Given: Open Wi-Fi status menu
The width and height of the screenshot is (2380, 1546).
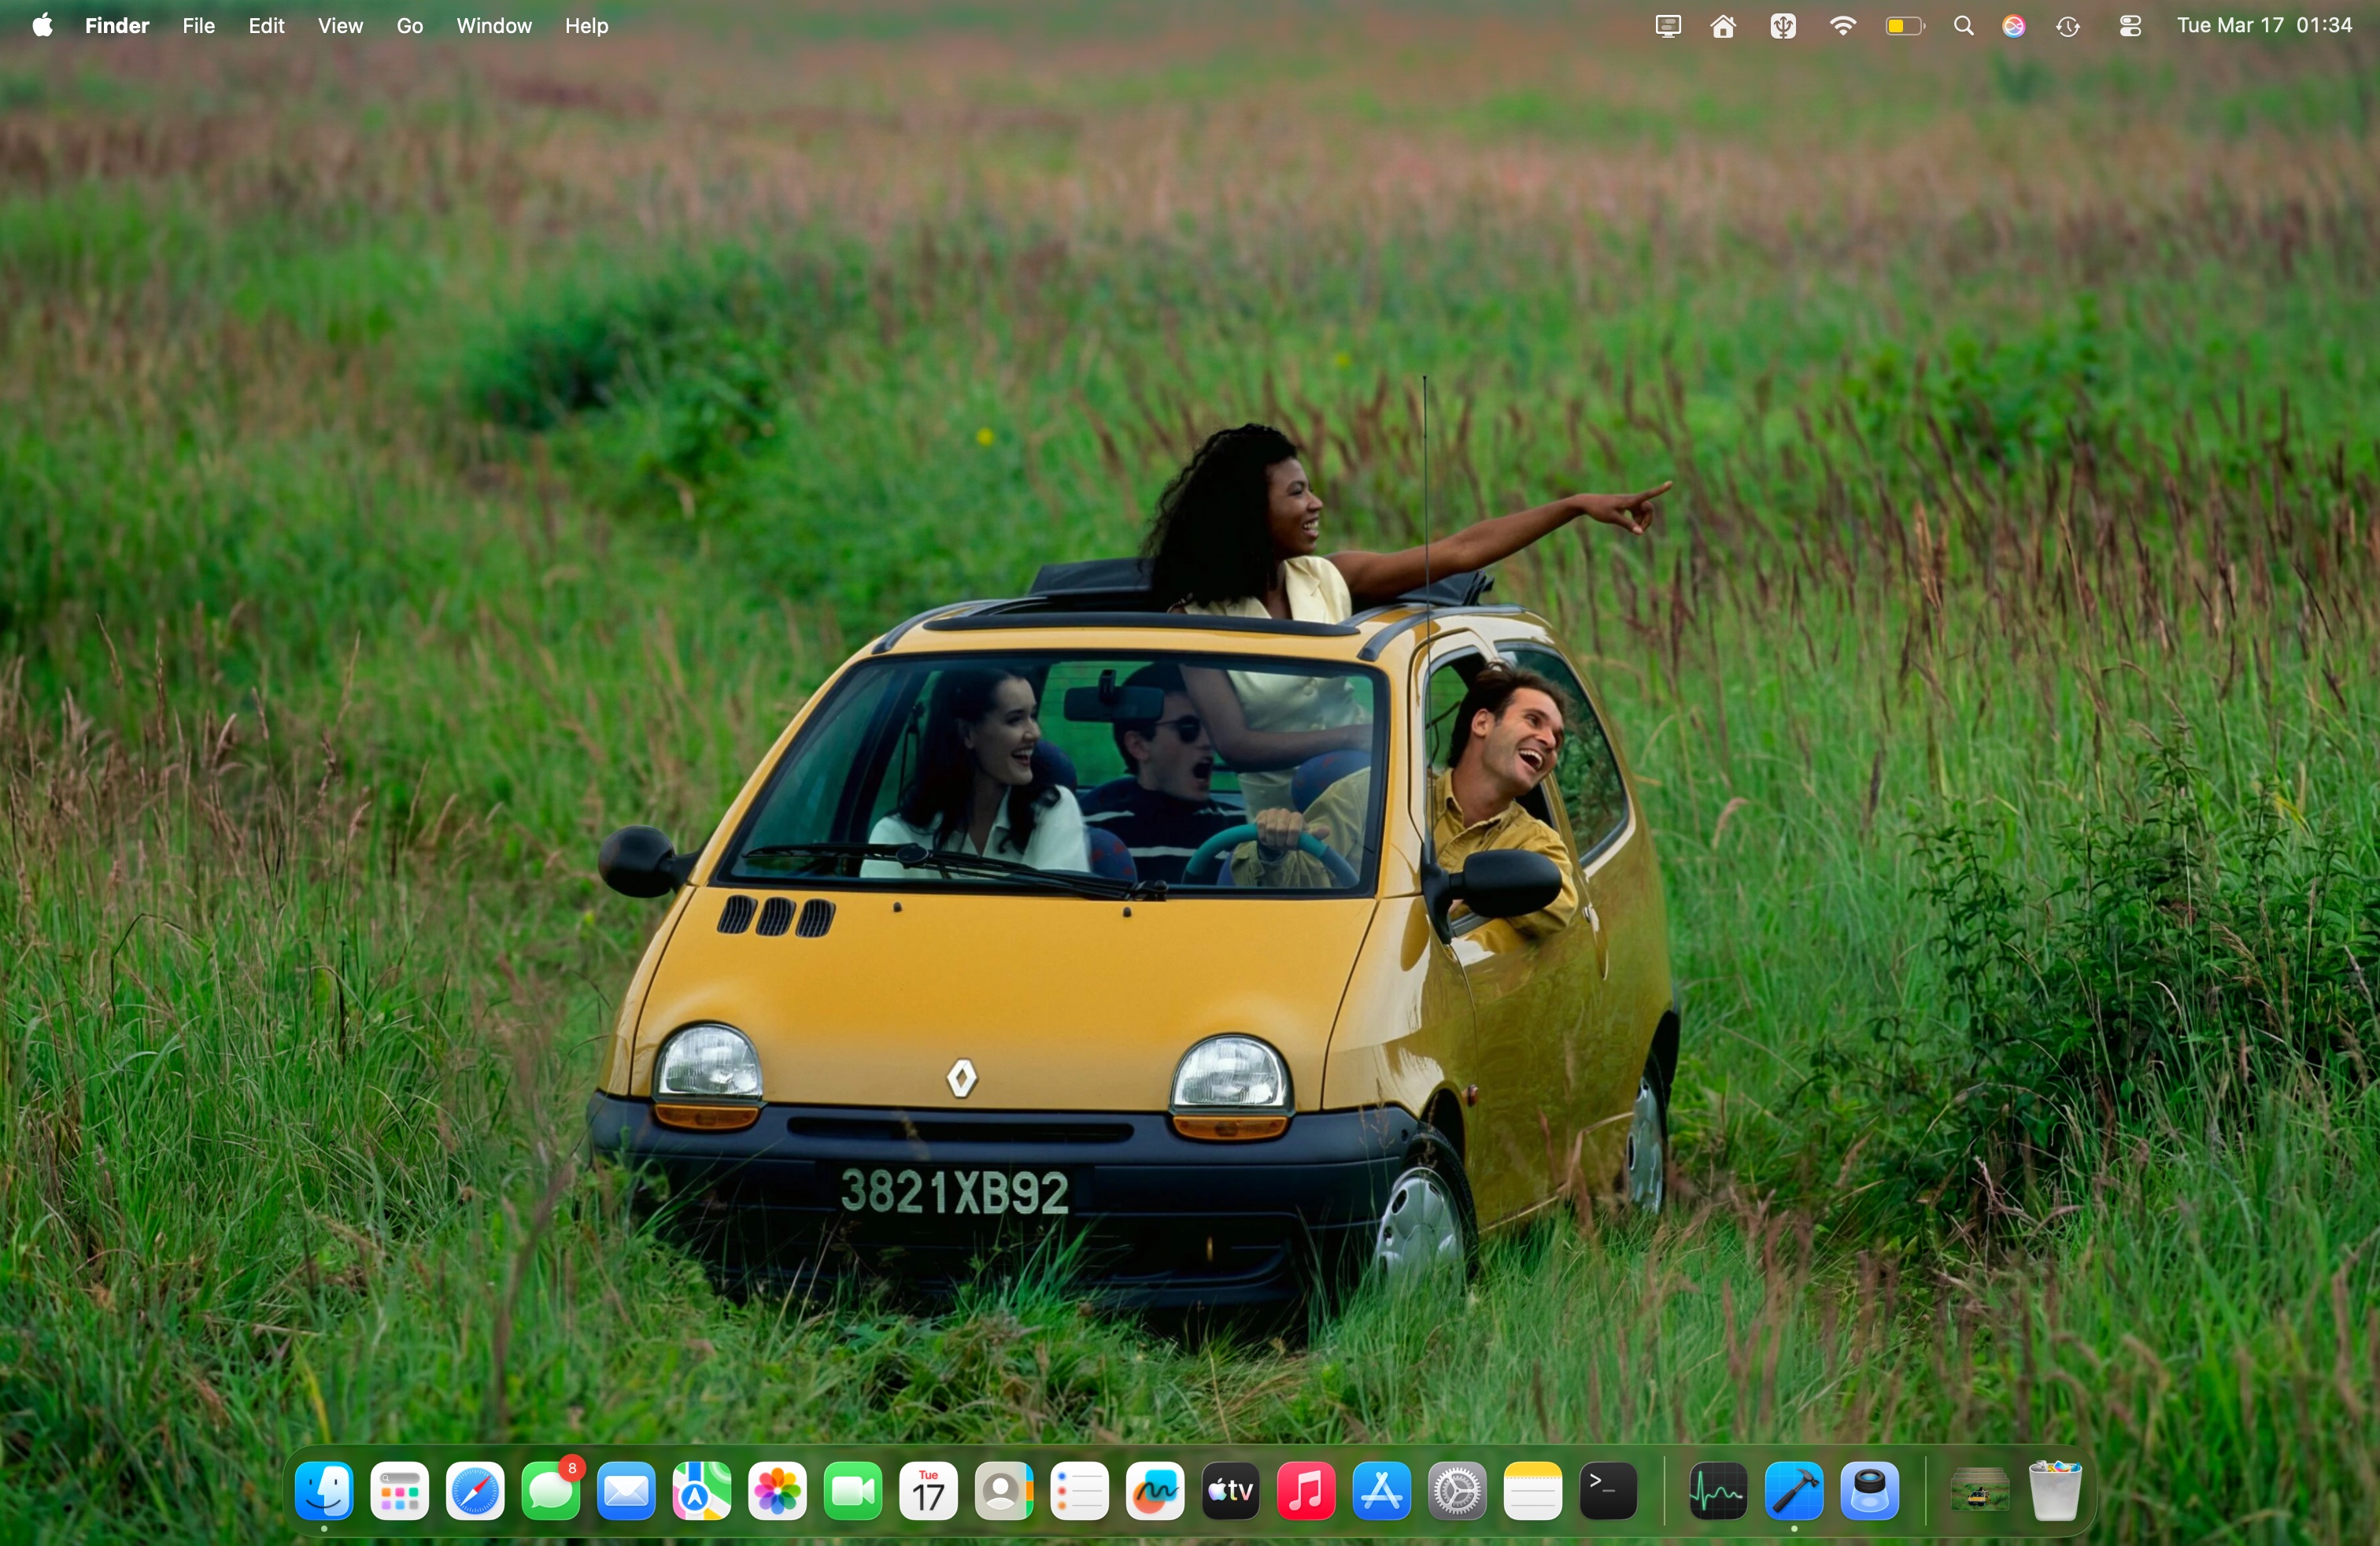Looking at the screenshot, I should pyautogui.click(x=1842, y=27).
